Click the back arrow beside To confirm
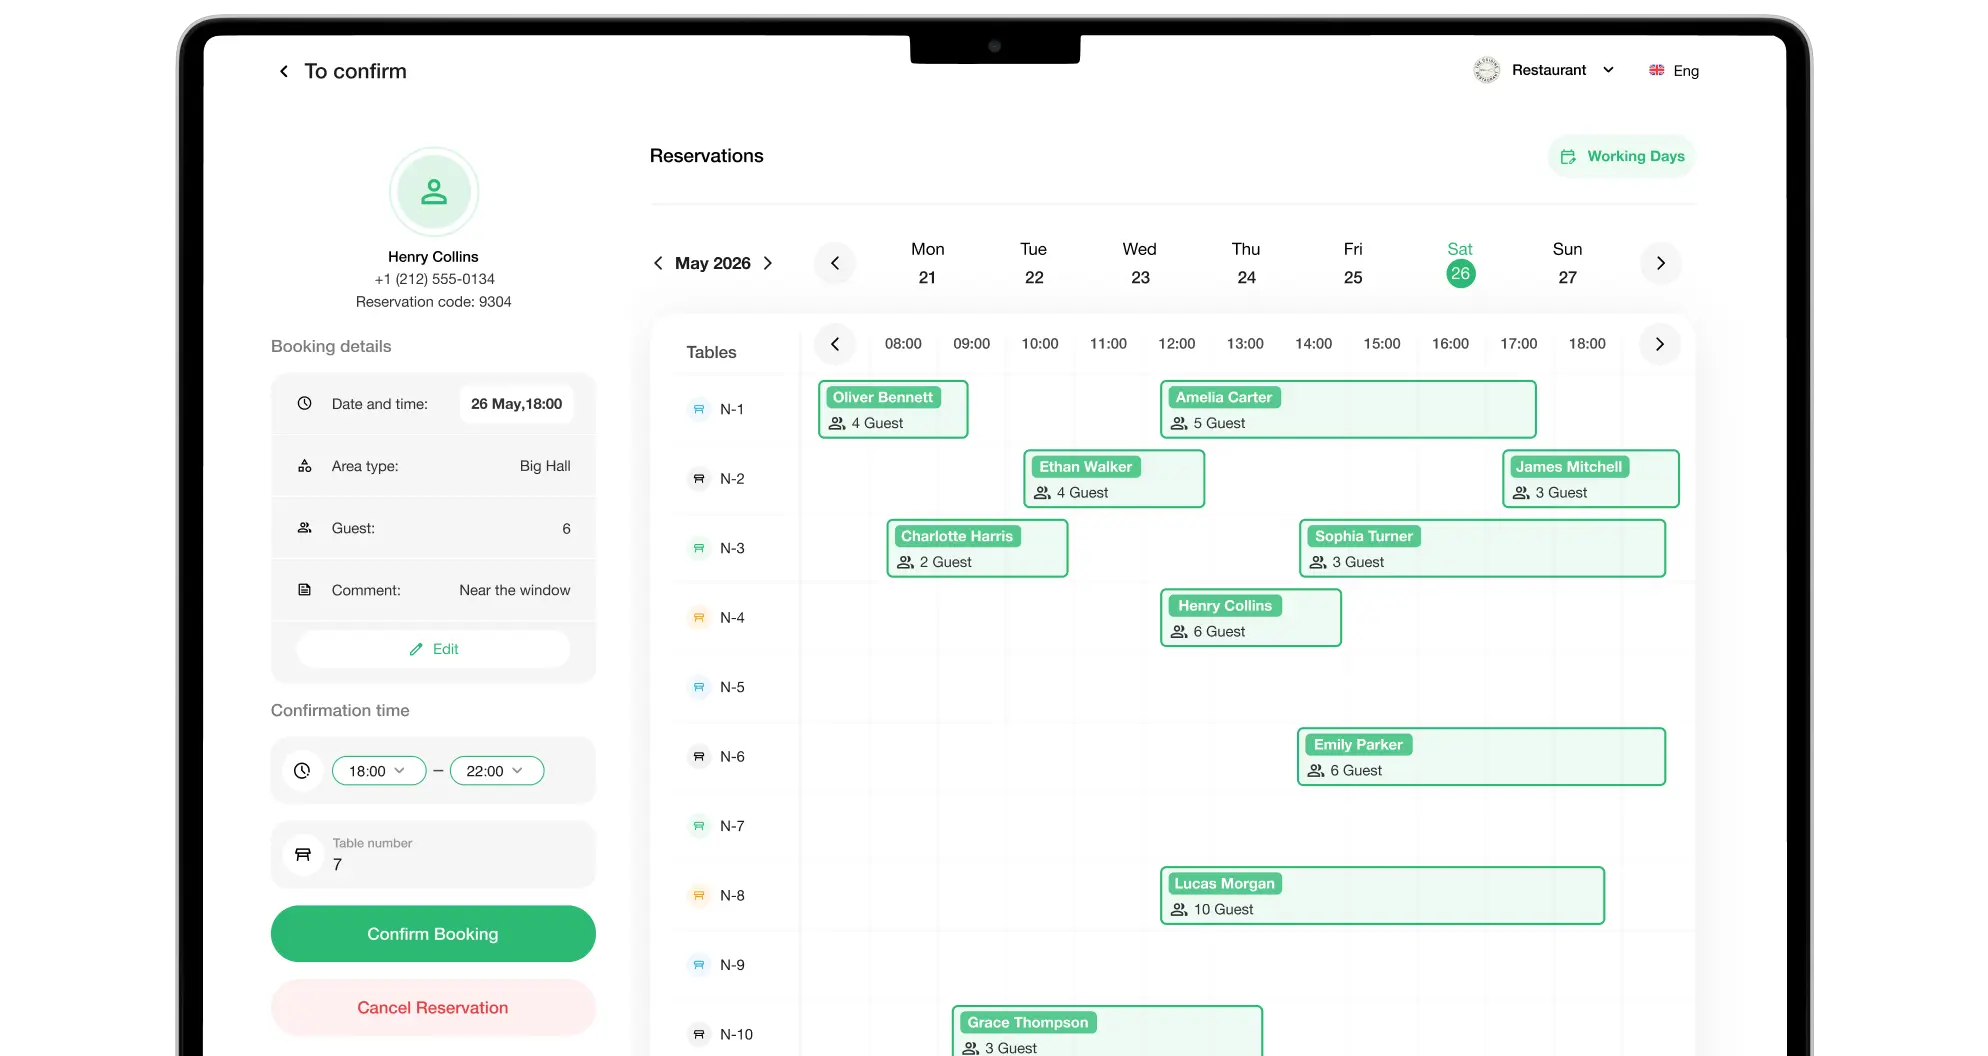 tap(284, 71)
